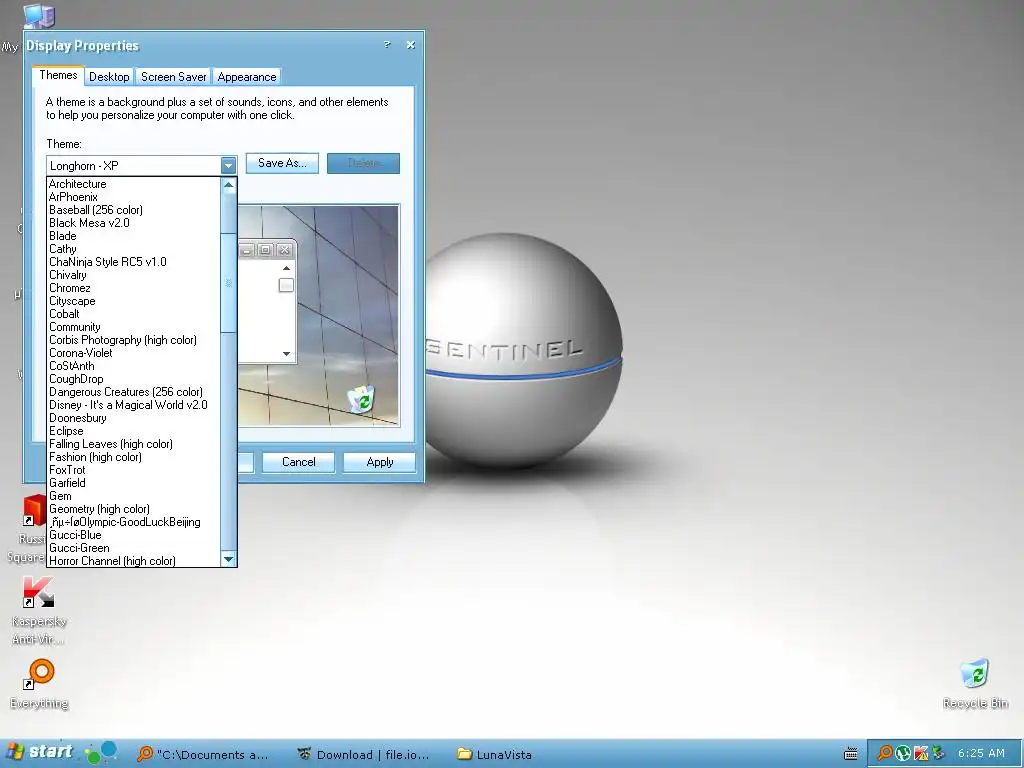Choose the FoxTrot theme
1024x768 pixels.
click(134, 470)
